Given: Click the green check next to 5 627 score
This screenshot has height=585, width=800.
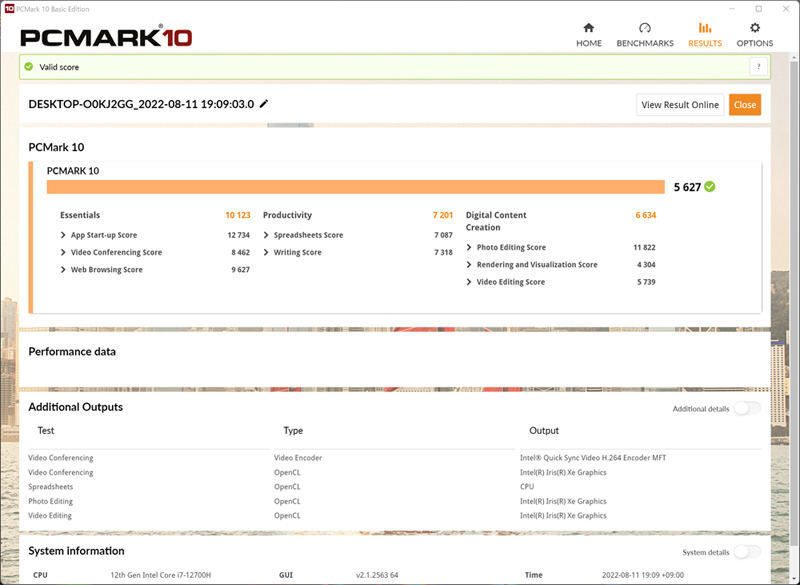Looking at the screenshot, I should pos(710,187).
